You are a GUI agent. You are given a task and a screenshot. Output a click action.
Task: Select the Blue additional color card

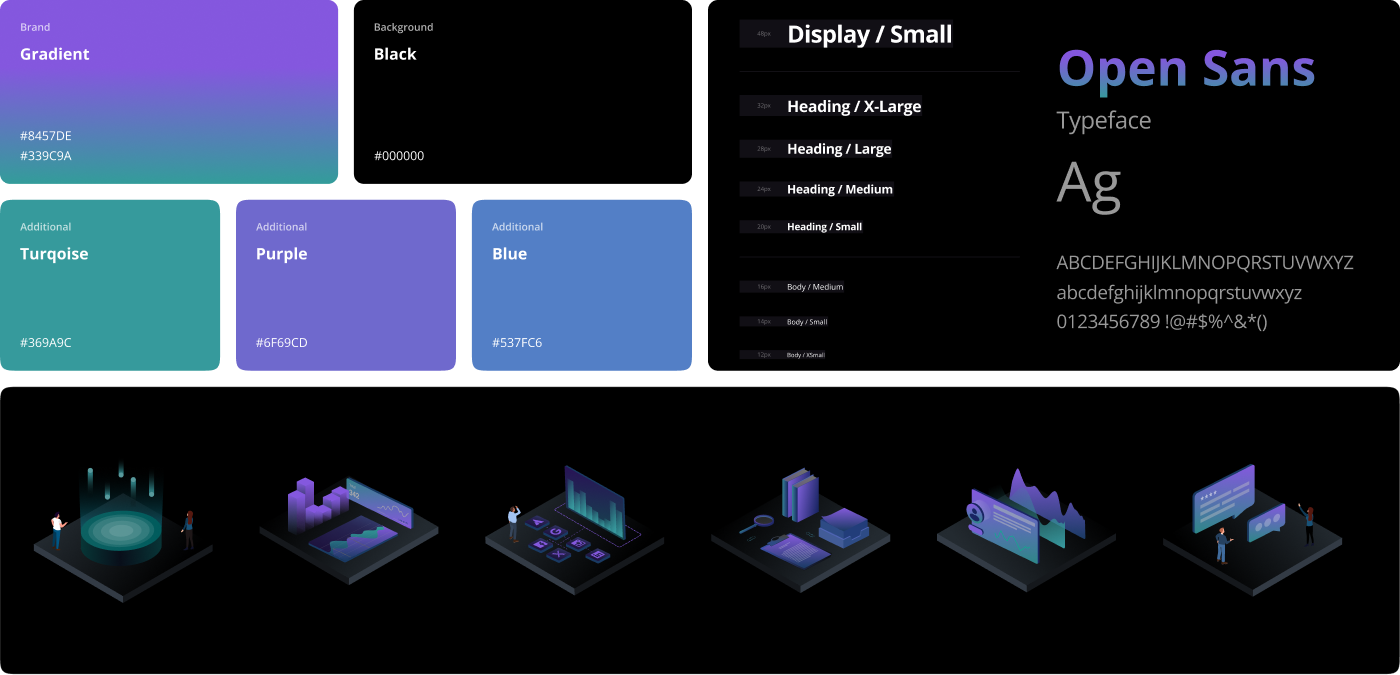[x=582, y=285]
